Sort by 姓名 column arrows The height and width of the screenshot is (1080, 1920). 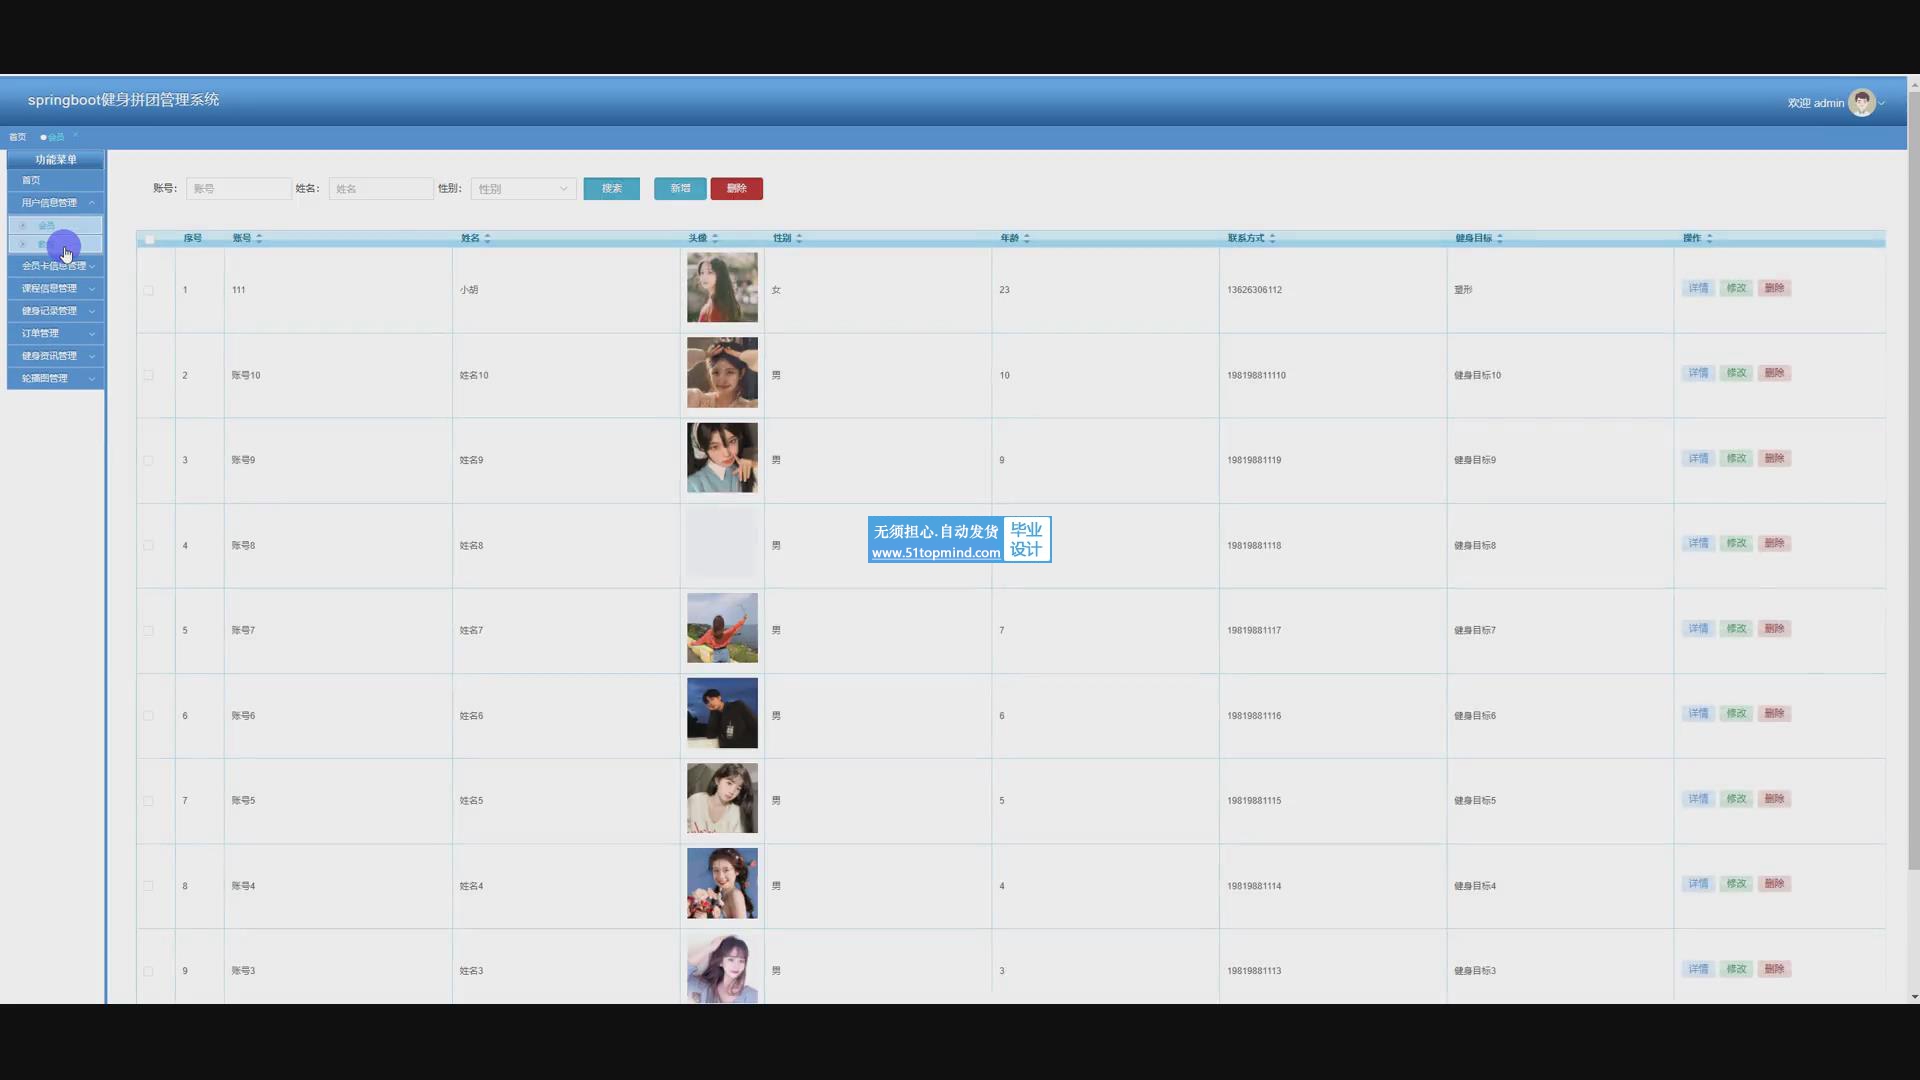[487, 238]
